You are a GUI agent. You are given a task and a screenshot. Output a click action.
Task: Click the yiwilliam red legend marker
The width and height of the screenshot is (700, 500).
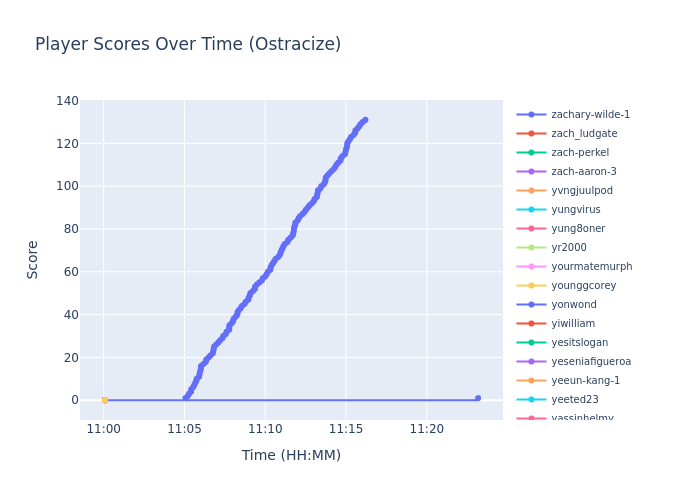coord(531,324)
